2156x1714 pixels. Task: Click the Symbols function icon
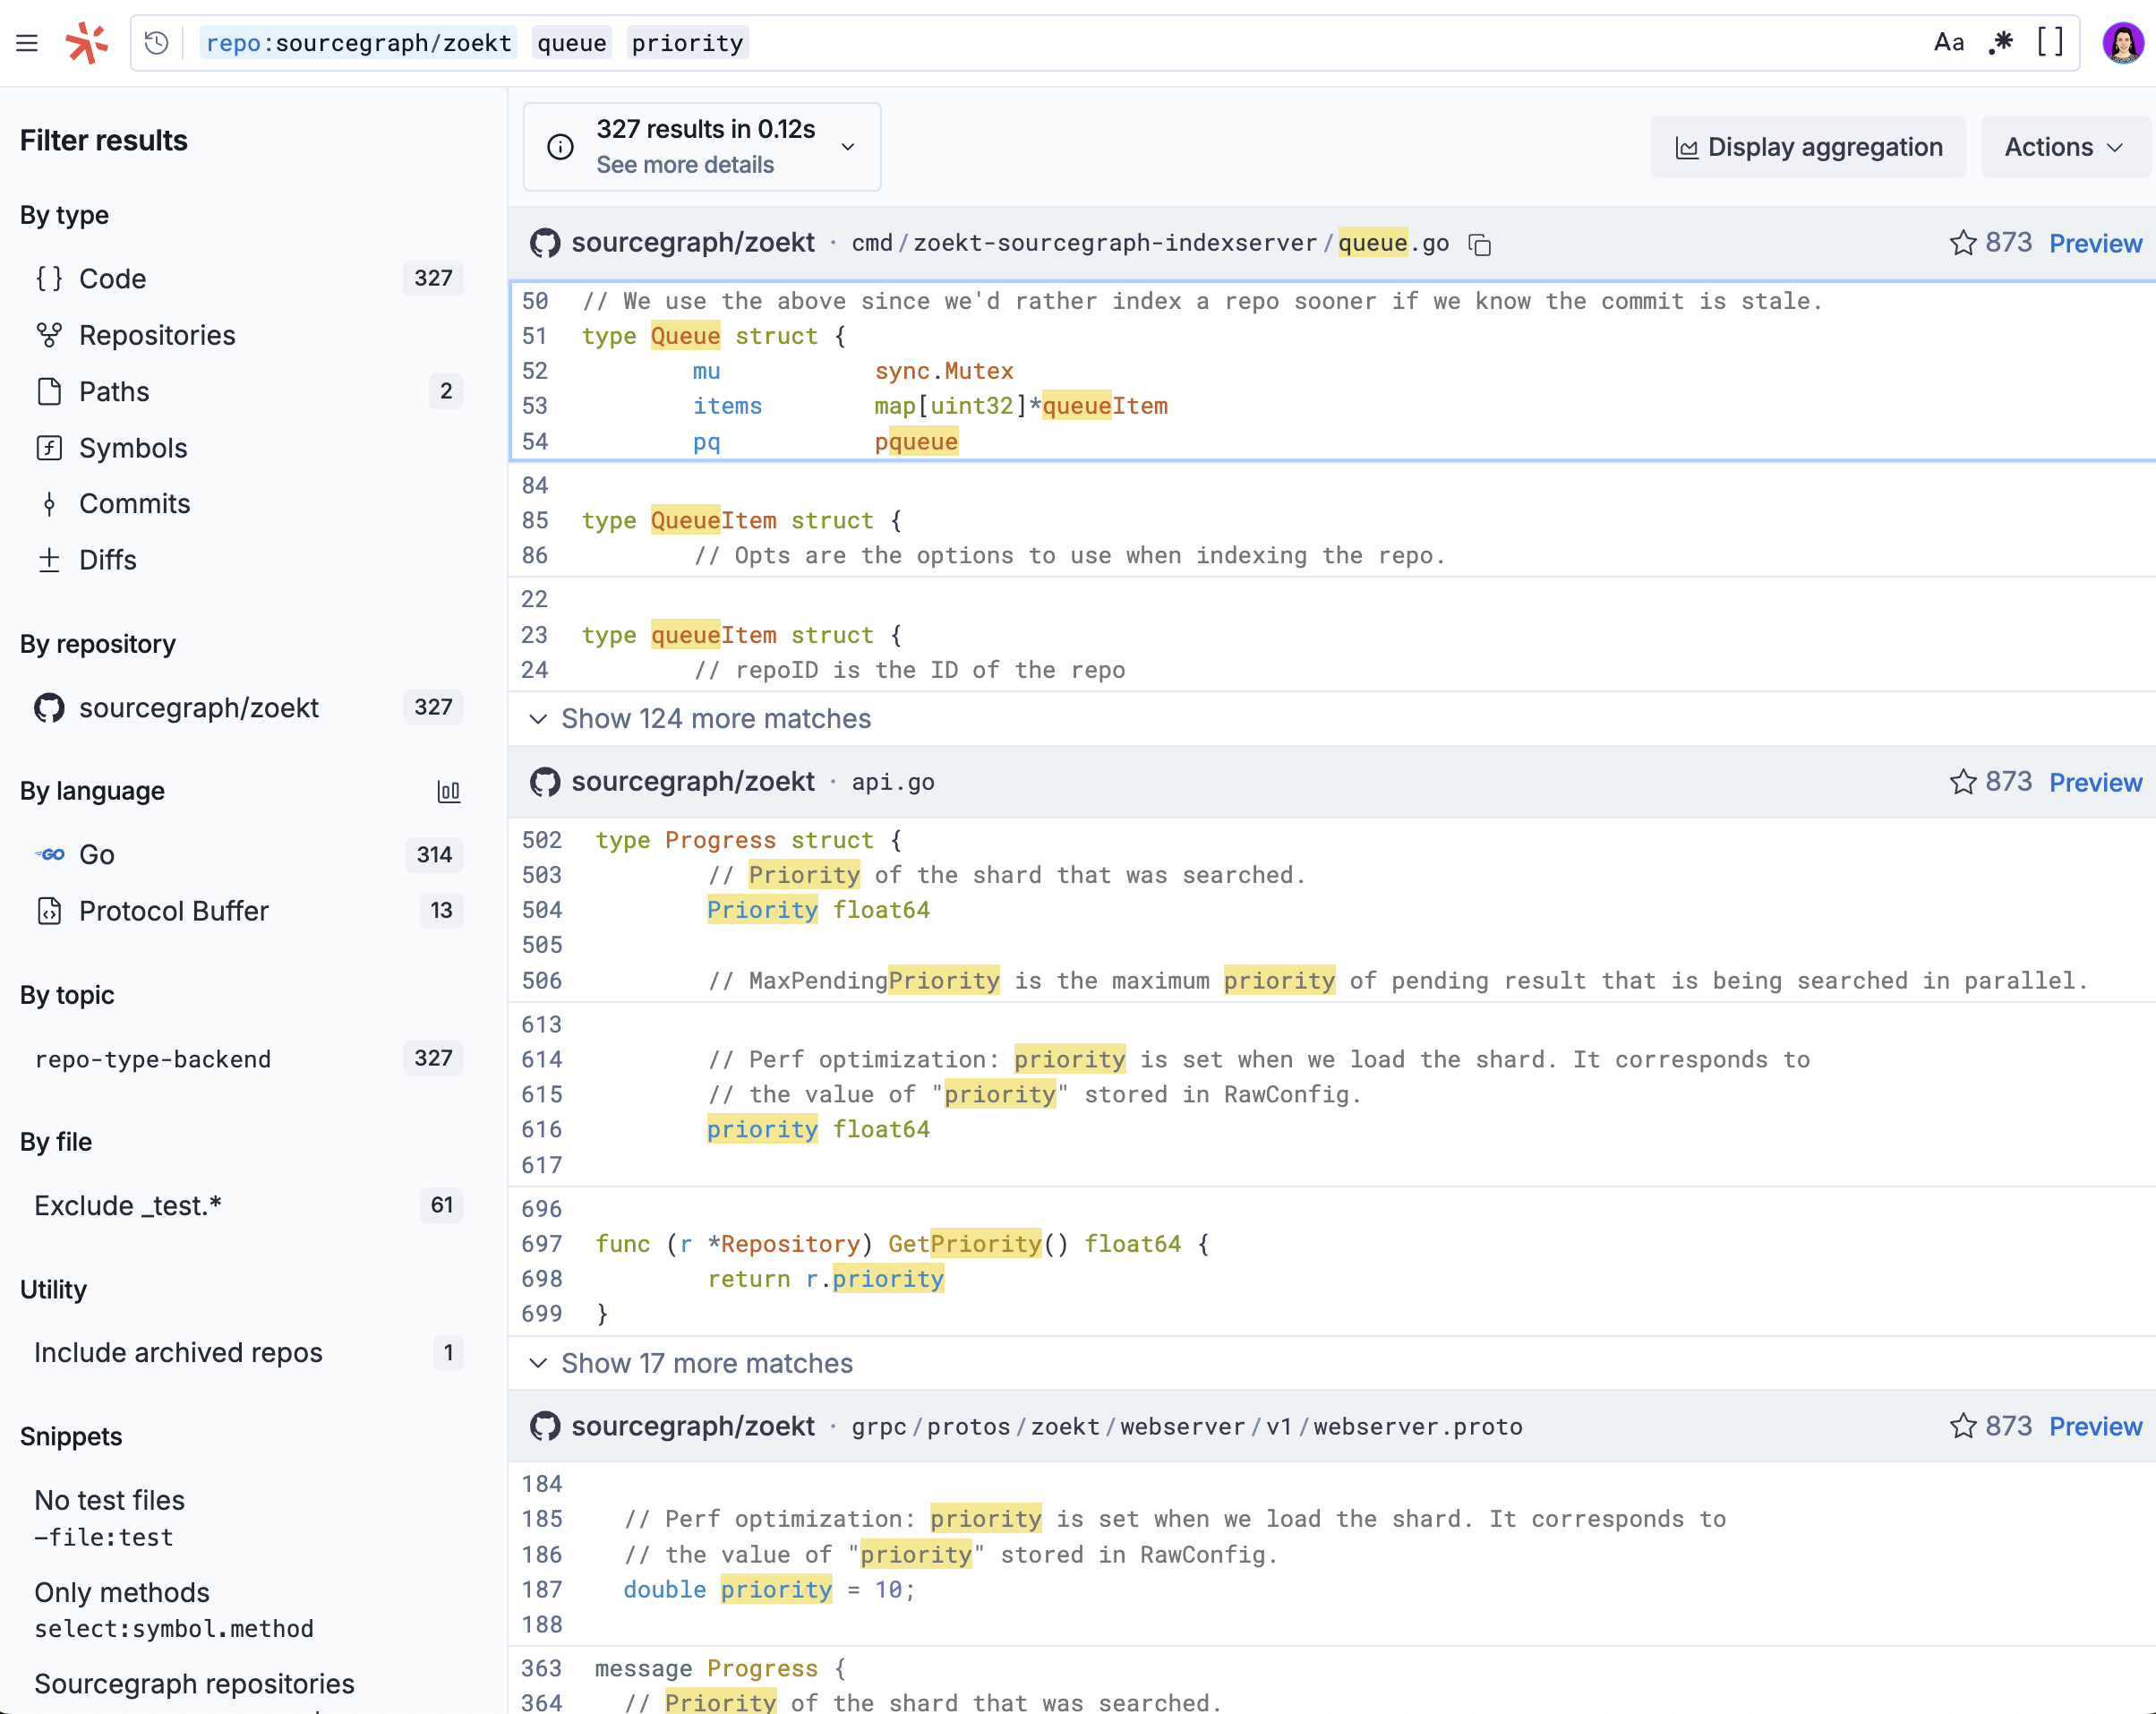pyautogui.click(x=49, y=448)
